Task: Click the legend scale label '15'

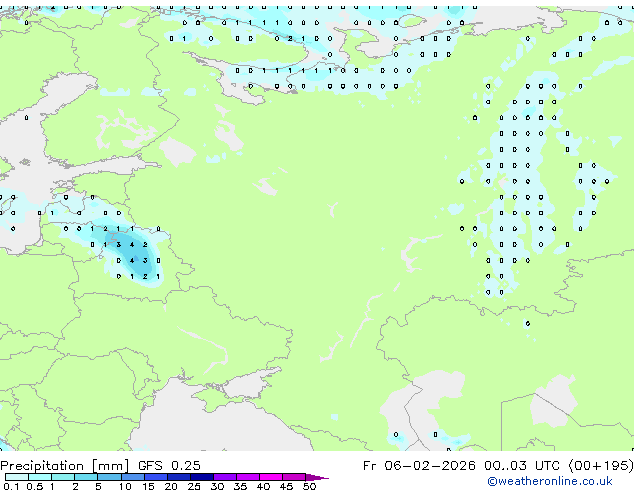Action: tap(148, 486)
